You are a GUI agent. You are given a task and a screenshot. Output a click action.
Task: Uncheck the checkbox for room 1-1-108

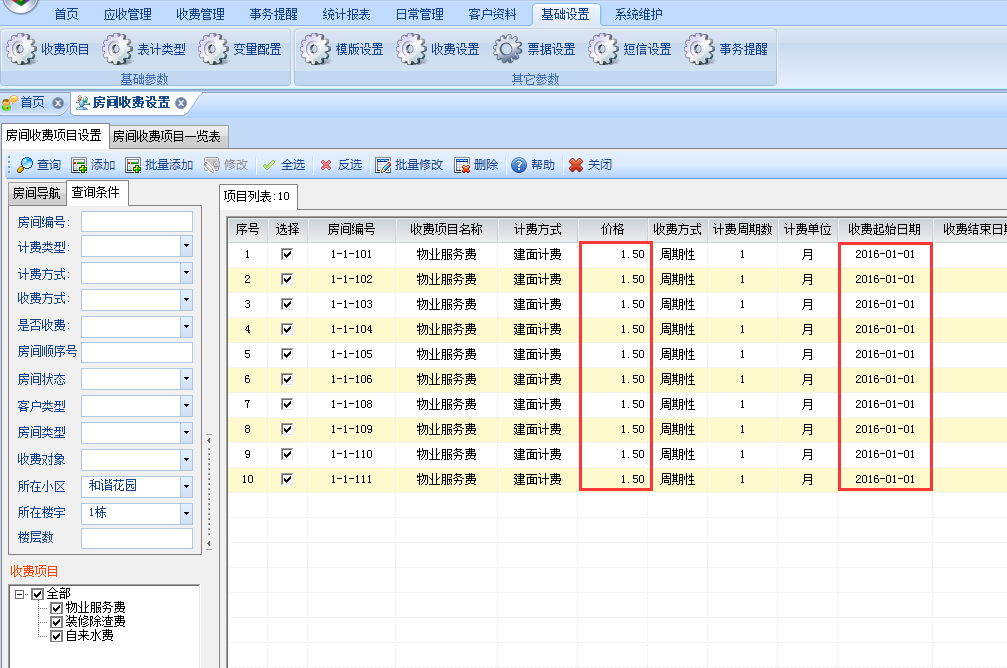[287, 404]
